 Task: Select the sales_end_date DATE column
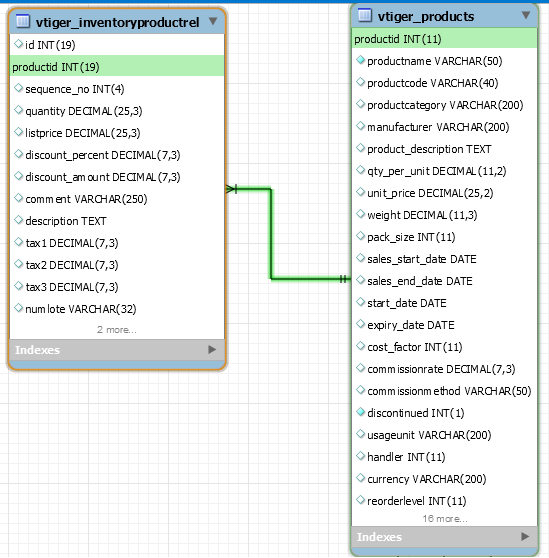(444, 281)
